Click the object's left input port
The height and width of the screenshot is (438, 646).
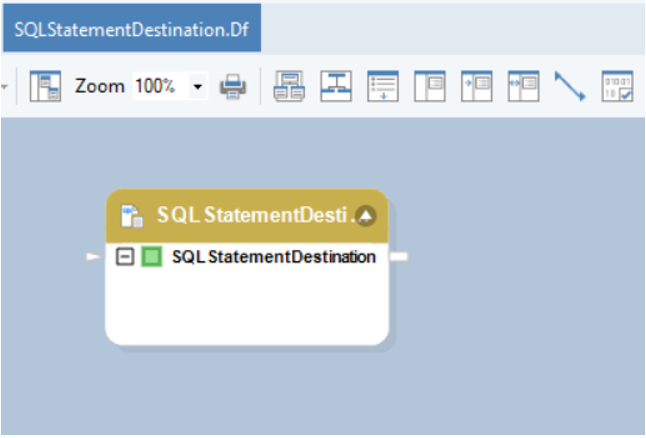coord(95,257)
